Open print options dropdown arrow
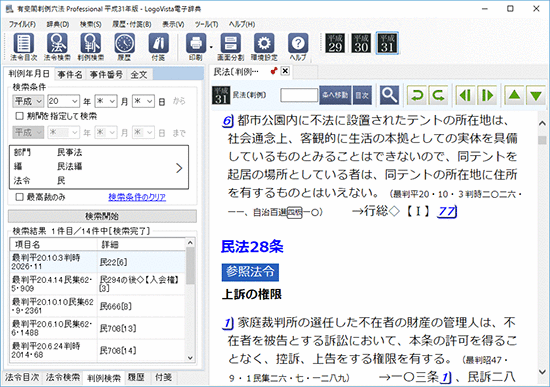The image size is (550, 387). (211, 46)
